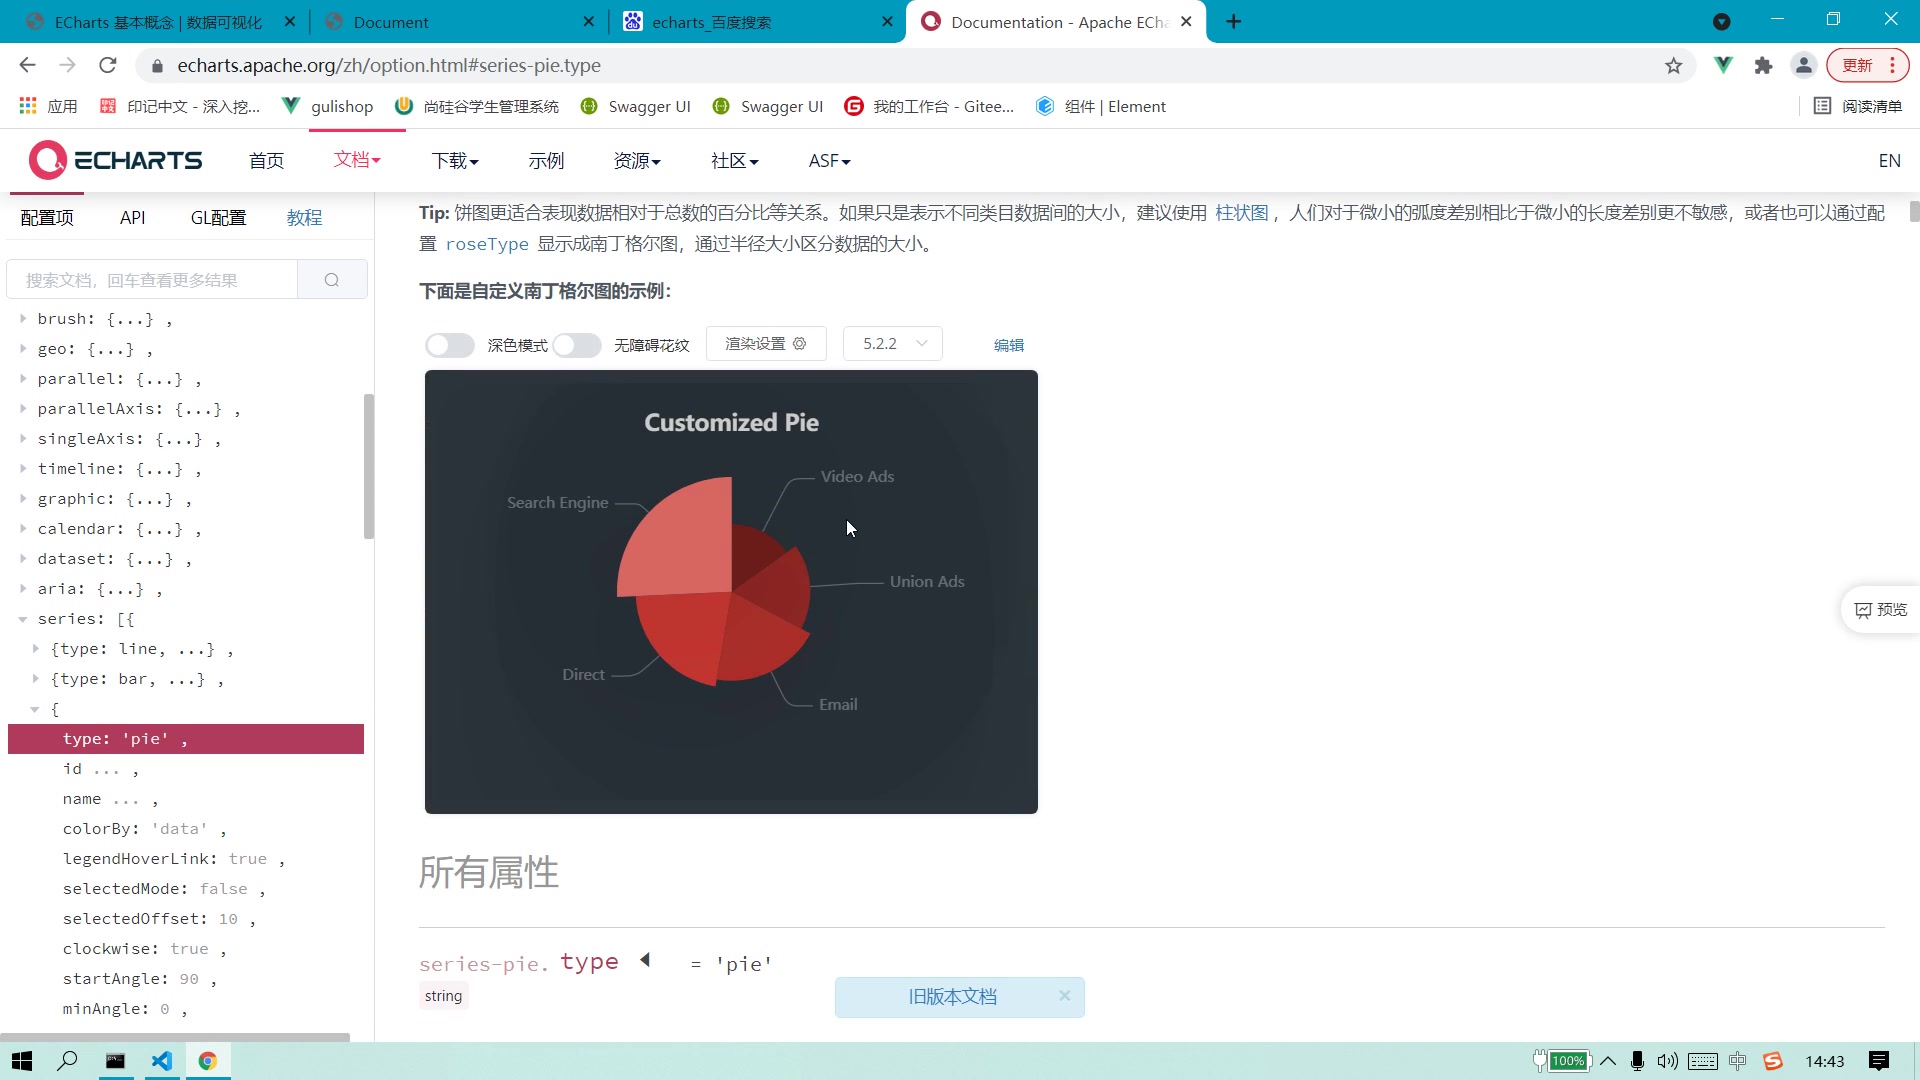Open the 应用 apps bookmark
The image size is (1920, 1080).
[48, 106]
